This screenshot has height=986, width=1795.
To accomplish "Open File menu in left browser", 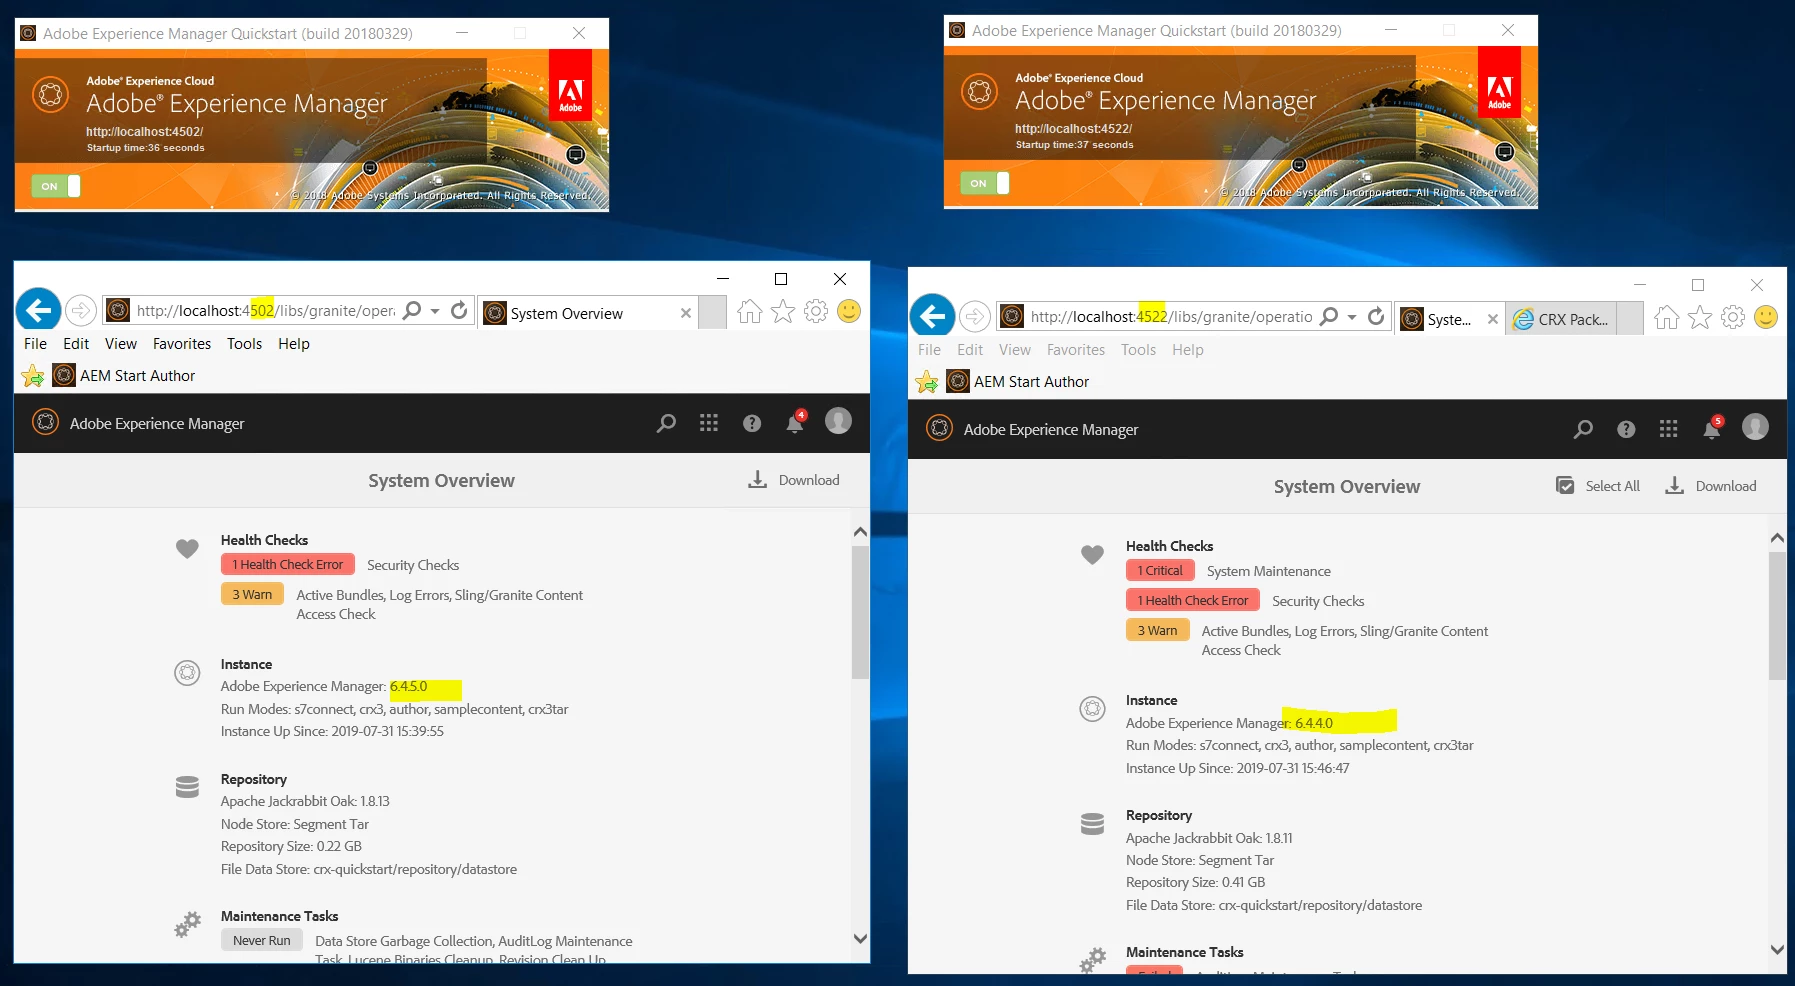I will click(35, 344).
